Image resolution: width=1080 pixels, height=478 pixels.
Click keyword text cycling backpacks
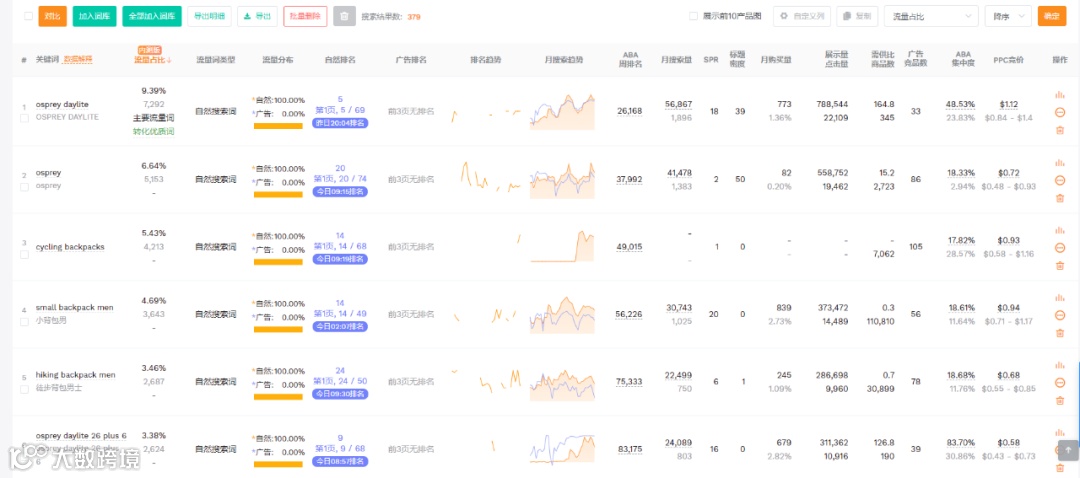pos(70,247)
